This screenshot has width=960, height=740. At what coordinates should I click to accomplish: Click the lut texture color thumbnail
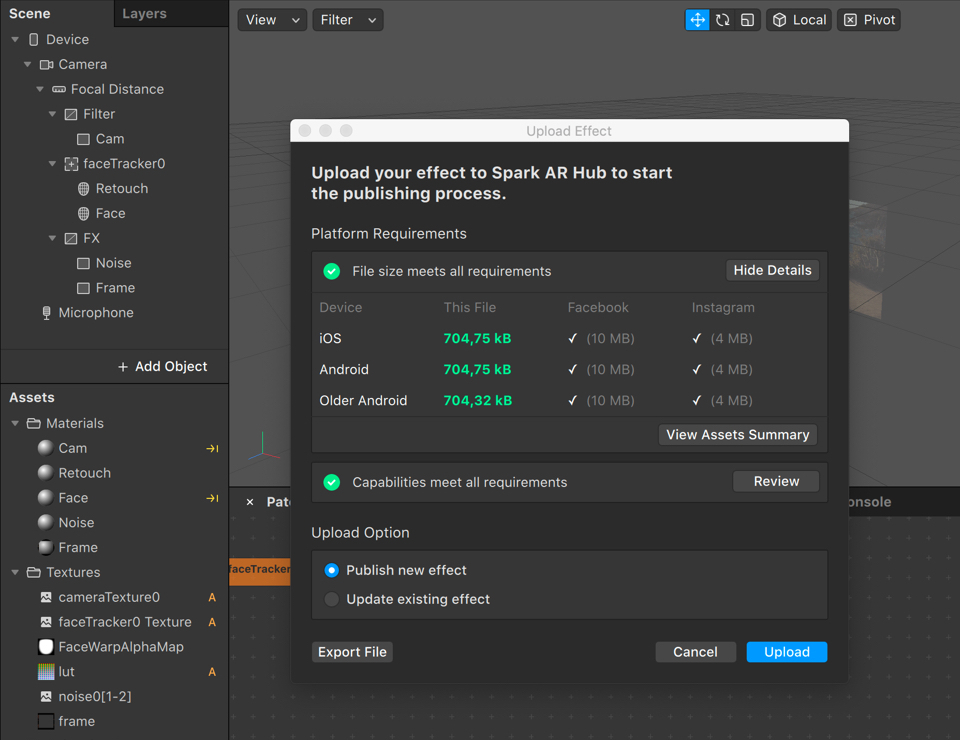point(46,672)
